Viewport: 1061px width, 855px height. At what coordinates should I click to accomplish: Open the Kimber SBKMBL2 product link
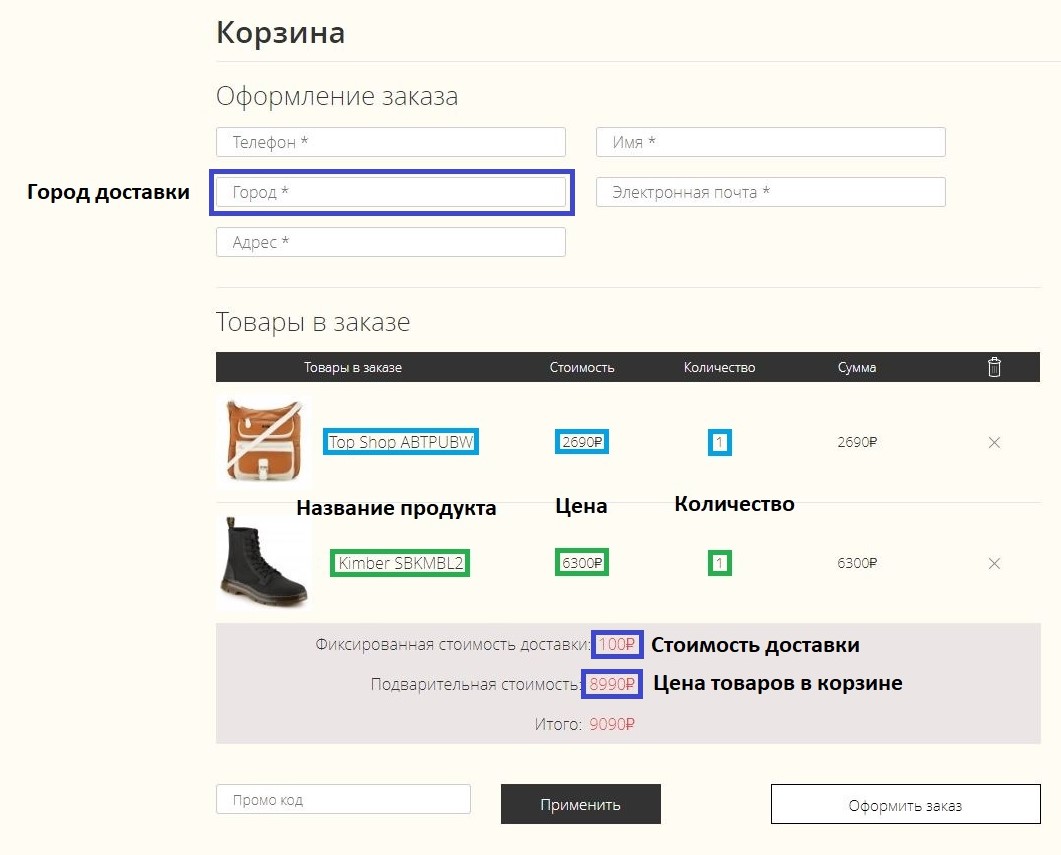click(401, 563)
